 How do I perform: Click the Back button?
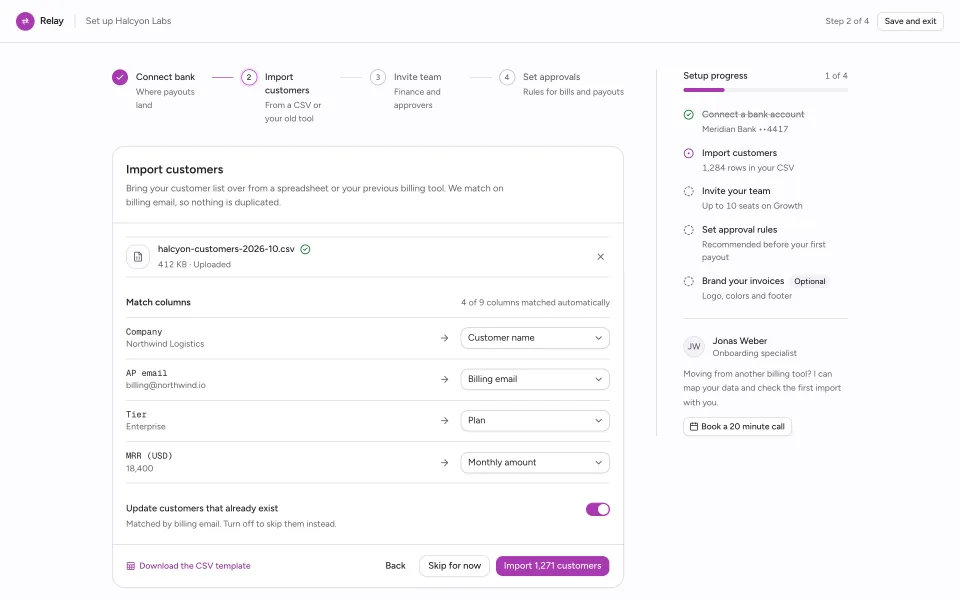(395, 566)
